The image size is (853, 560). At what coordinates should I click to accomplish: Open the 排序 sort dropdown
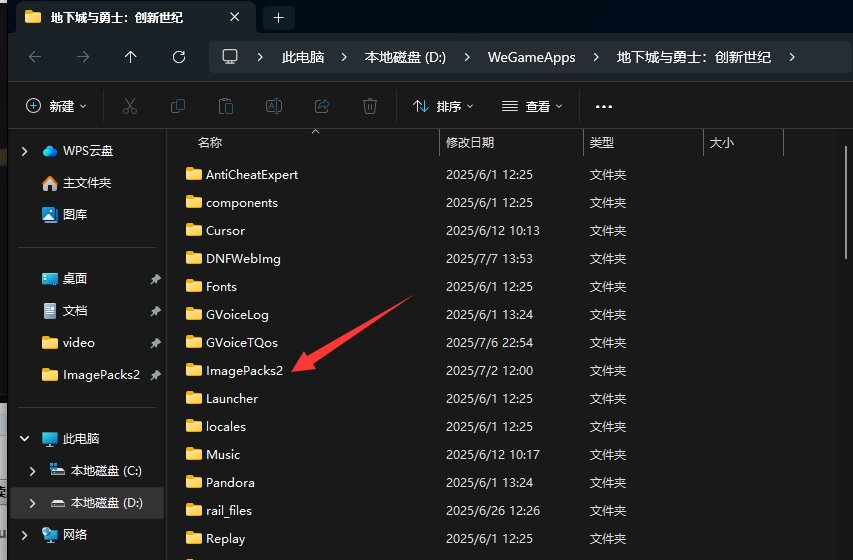tap(443, 106)
